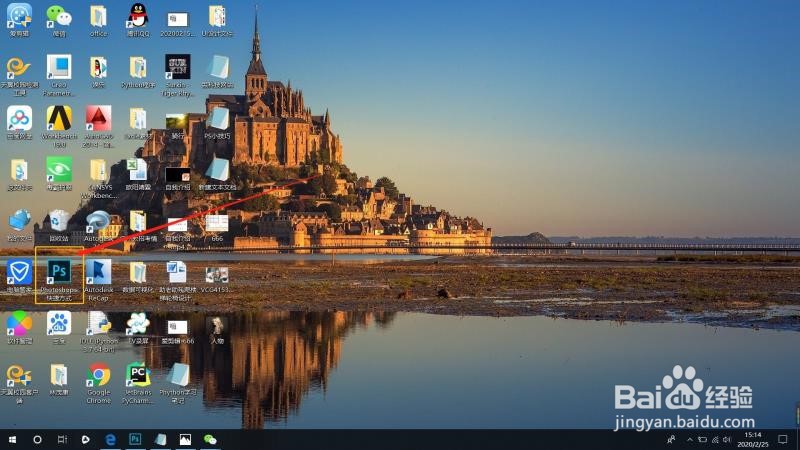
Task: Open the Tencent QQ penguin shortcut
Action: (x=138, y=20)
